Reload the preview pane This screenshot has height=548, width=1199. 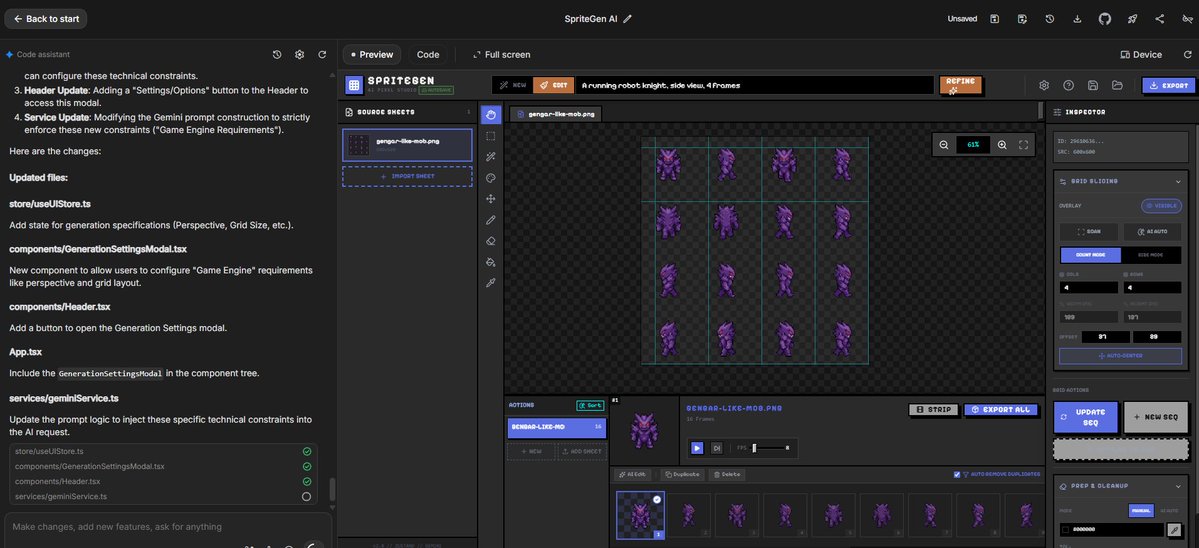(x=1188, y=55)
